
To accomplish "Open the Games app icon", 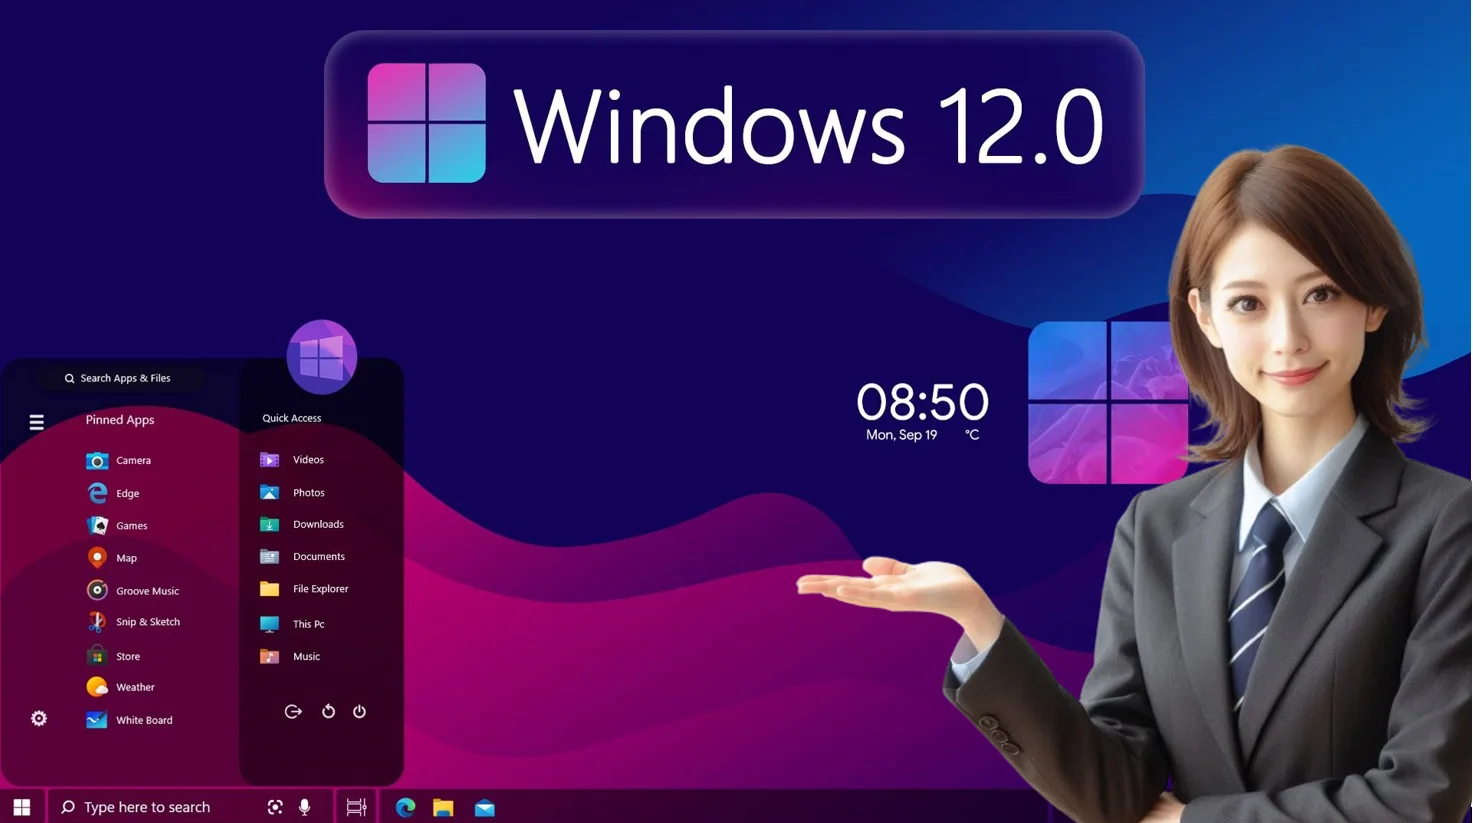I will [97, 525].
